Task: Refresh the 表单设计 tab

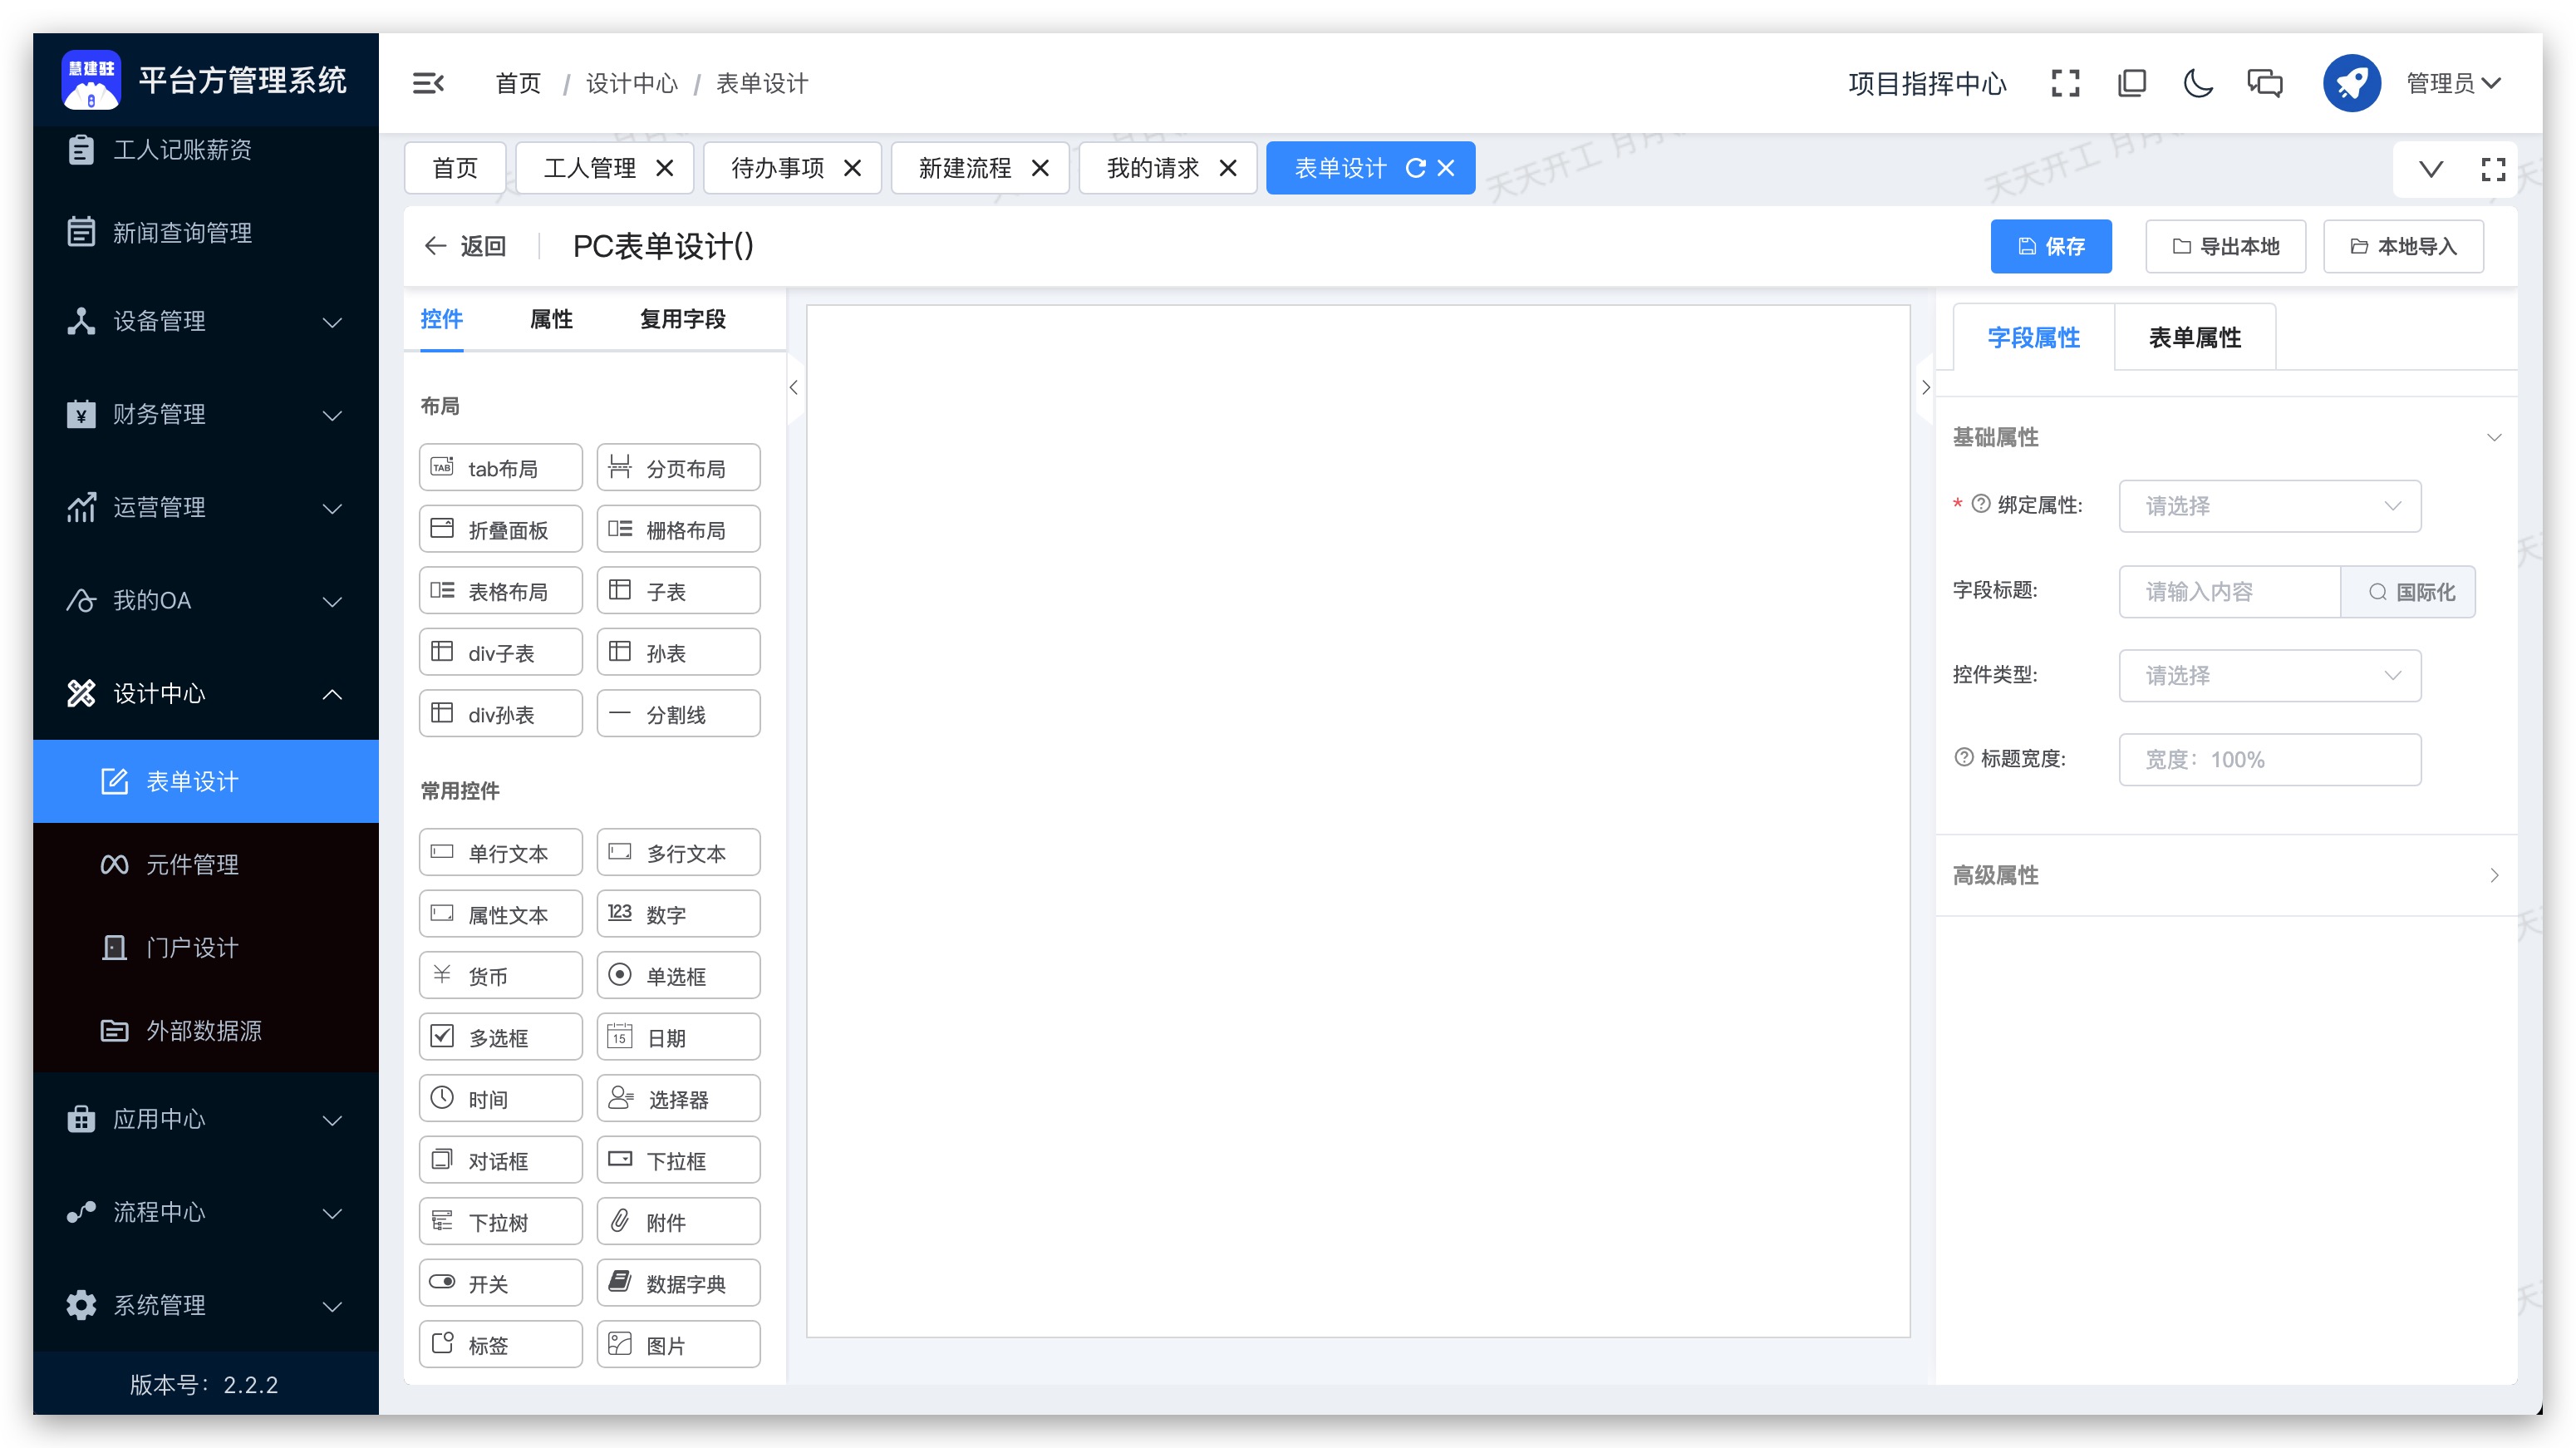Action: [1415, 168]
